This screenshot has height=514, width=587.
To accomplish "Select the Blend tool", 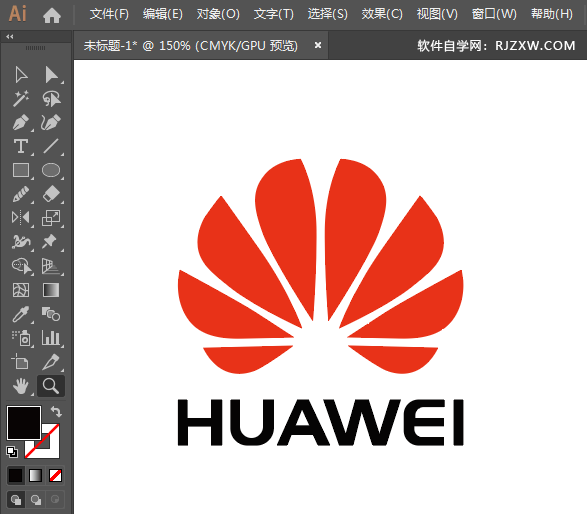I will [x=51, y=314].
